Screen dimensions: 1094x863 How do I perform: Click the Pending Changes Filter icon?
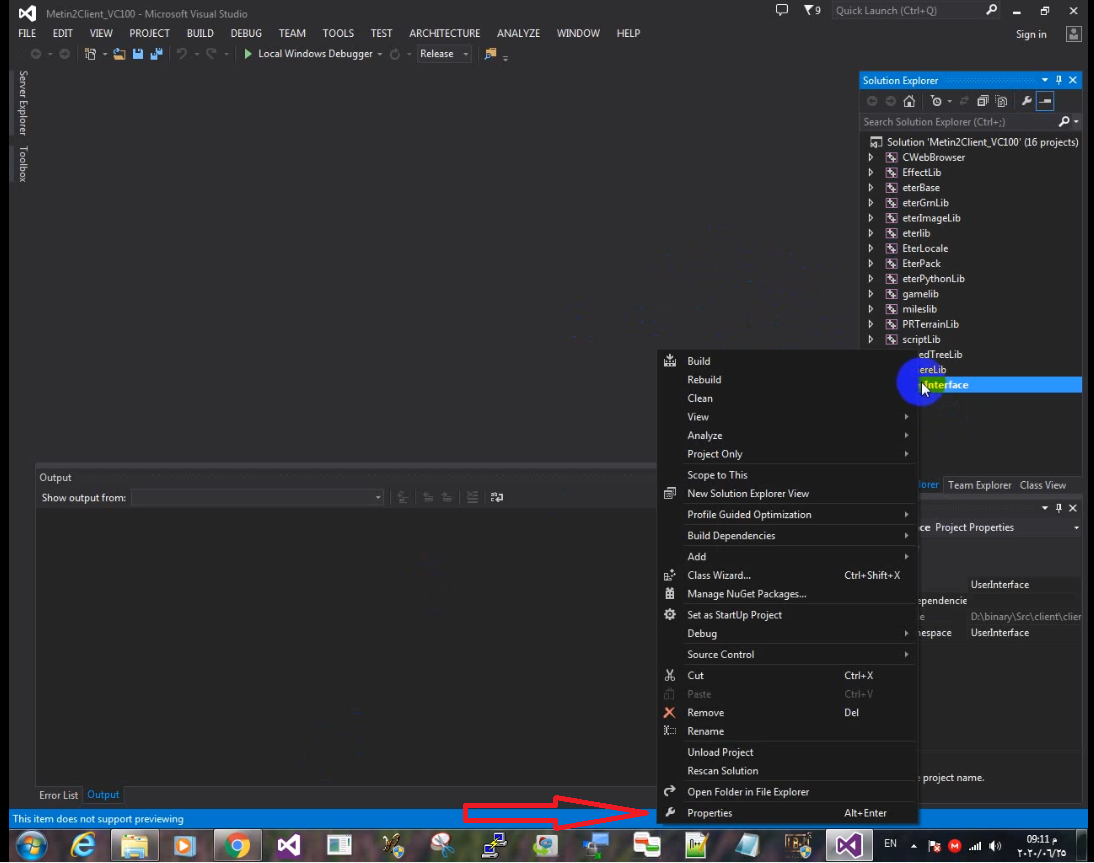coord(936,101)
